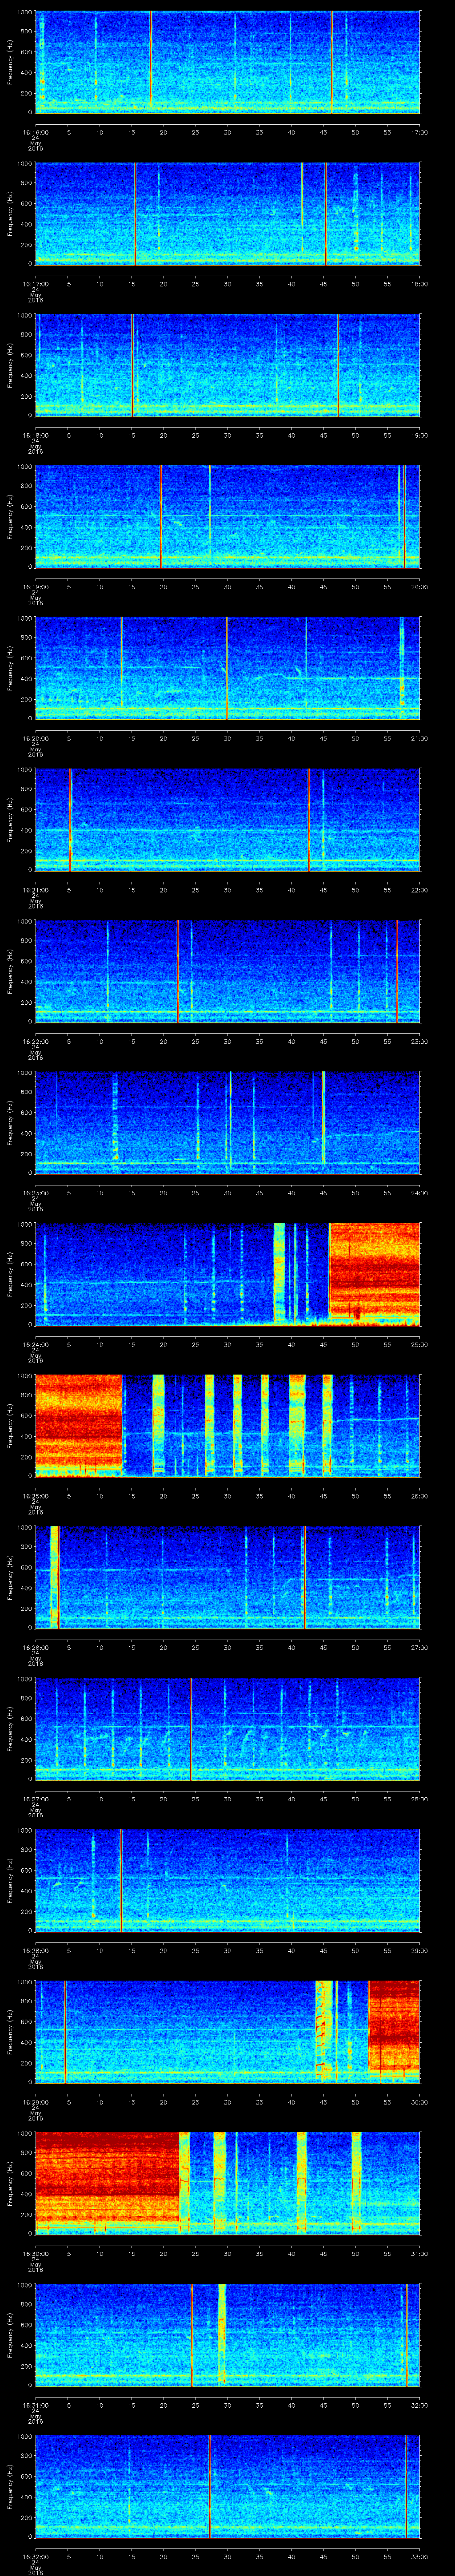This screenshot has height=2576, width=455.
Task: View the spectrogram panel starting at 16:26:00
Action: click(228, 1577)
